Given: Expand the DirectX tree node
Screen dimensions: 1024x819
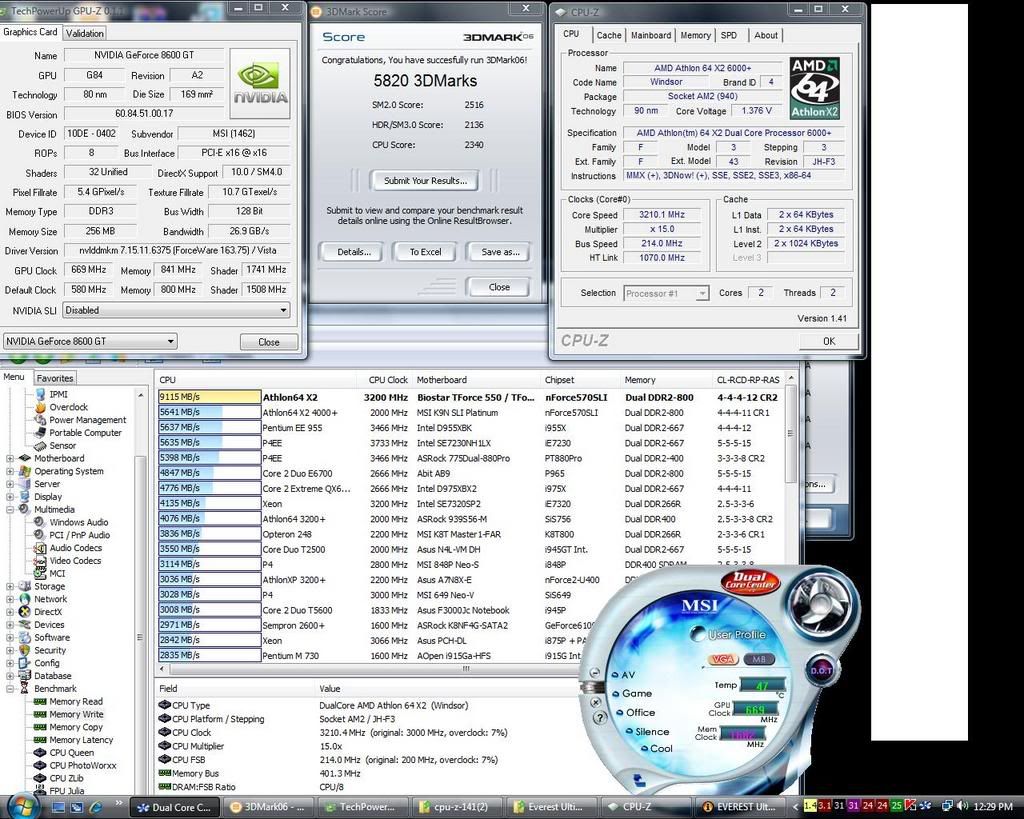Looking at the screenshot, I should pyautogui.click(x=10, y=612).
